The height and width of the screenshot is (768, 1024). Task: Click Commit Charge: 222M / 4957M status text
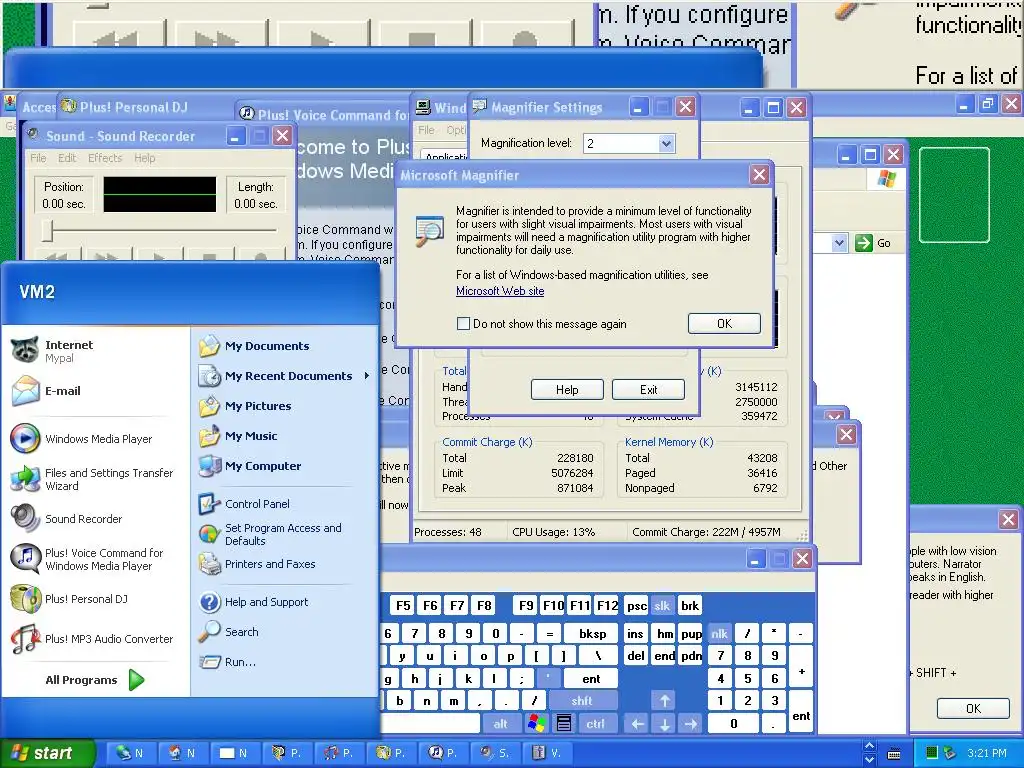click(x=706, y=532)
